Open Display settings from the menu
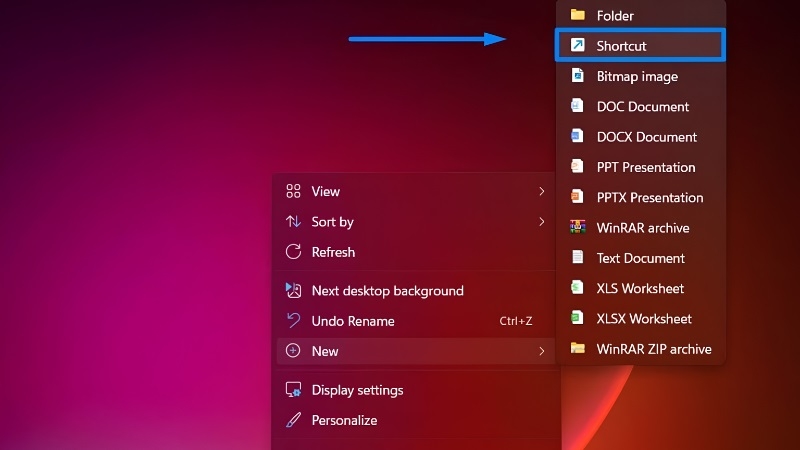 pos(415,390)
